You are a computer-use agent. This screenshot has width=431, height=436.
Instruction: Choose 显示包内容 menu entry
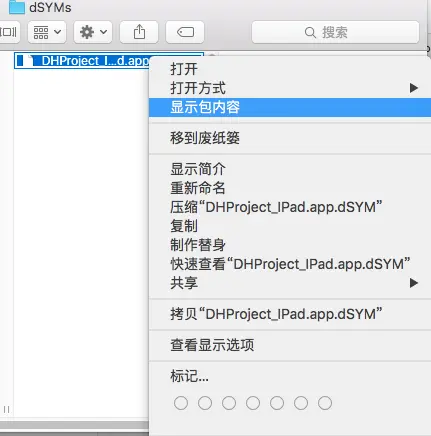coord(290,107)
